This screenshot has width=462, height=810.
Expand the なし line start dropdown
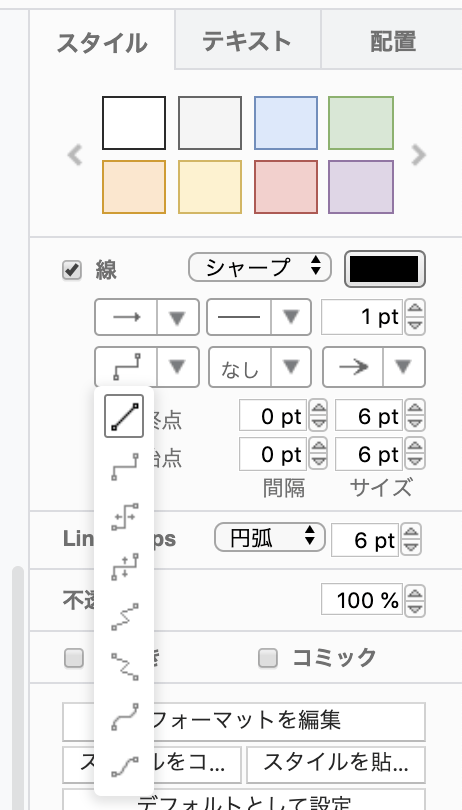coord(259,367)
